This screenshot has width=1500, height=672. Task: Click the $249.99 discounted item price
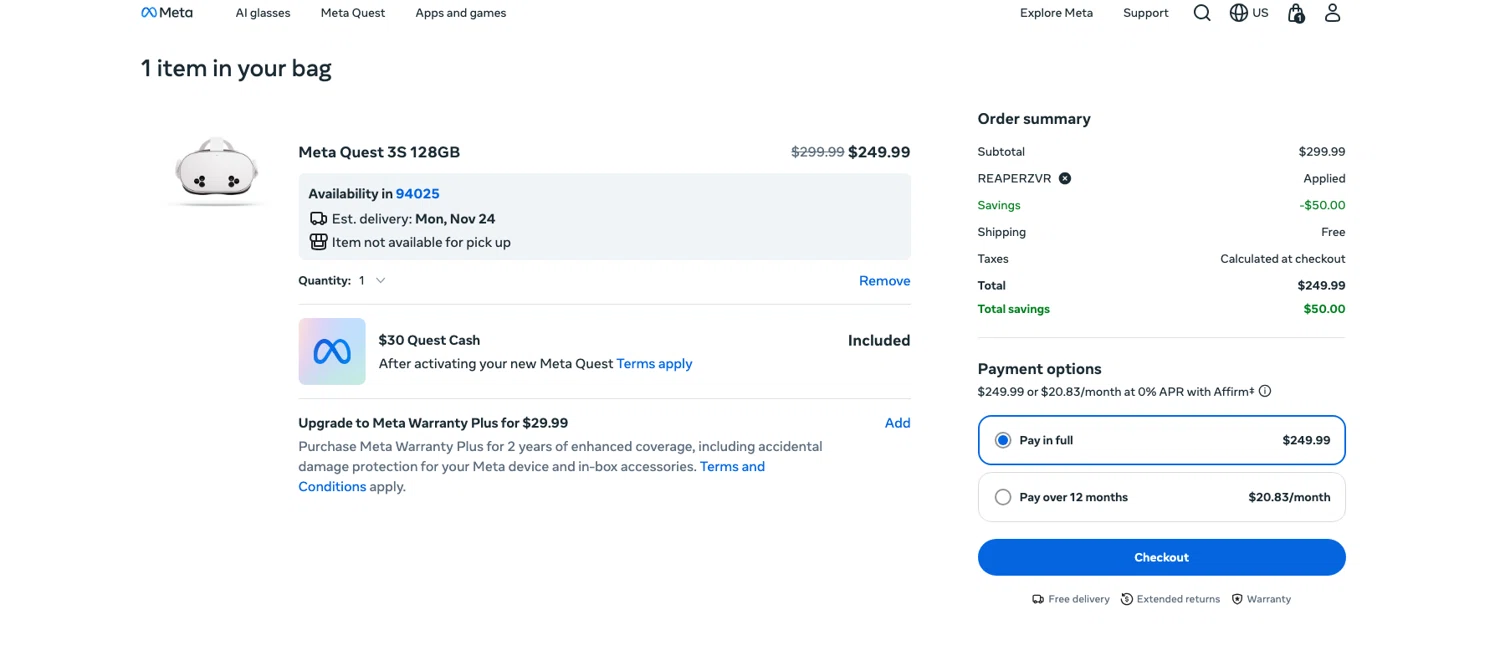click(879, 152)
